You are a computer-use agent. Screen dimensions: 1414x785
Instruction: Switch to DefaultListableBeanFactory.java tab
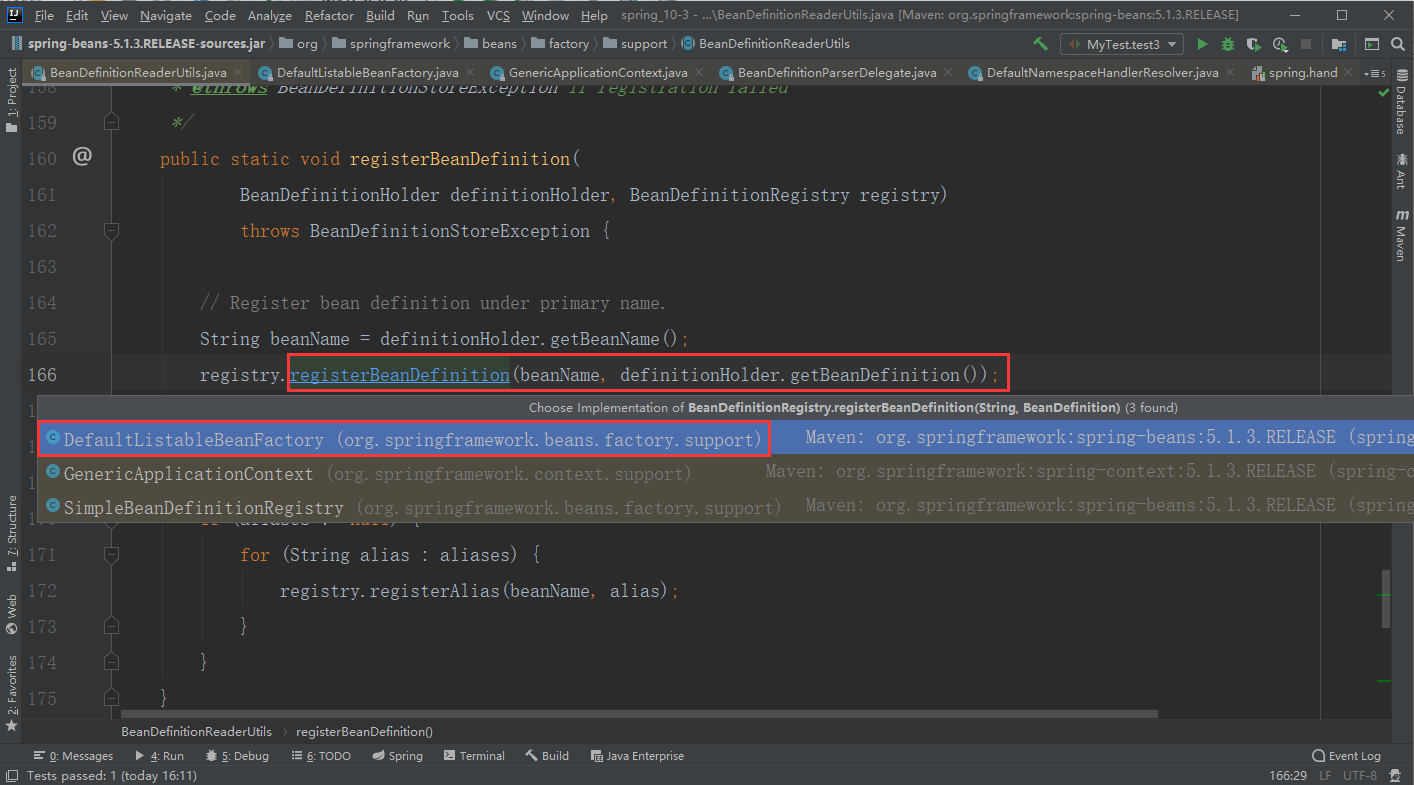click(366, 73)
